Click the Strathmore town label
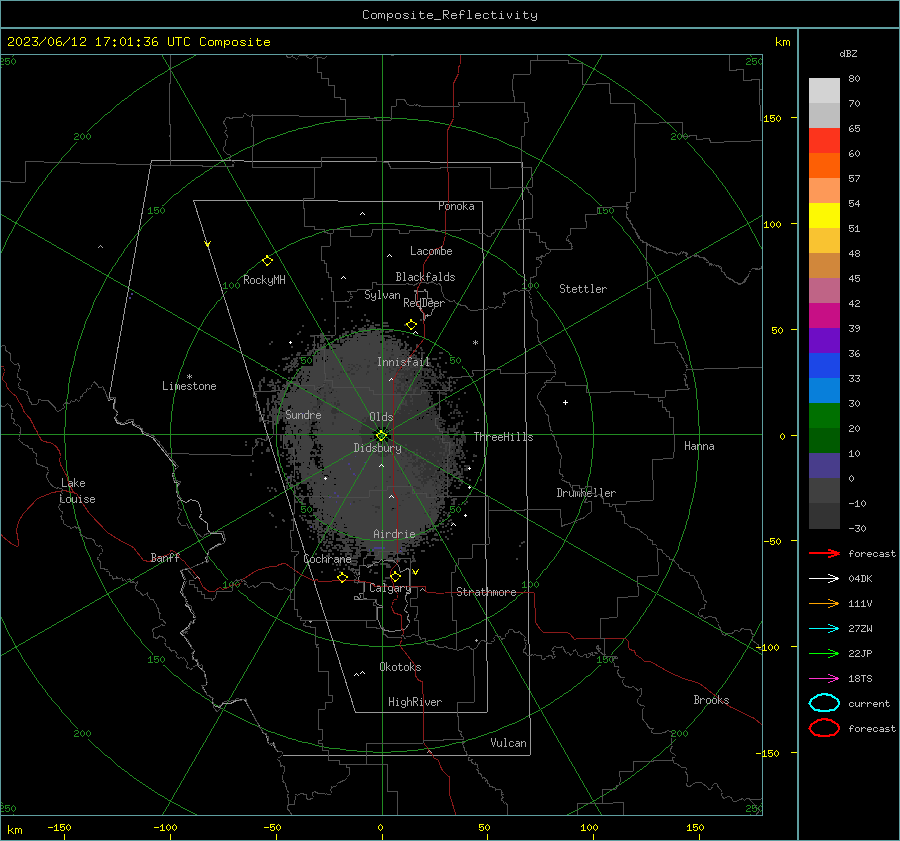 click(x=486, y=592)
